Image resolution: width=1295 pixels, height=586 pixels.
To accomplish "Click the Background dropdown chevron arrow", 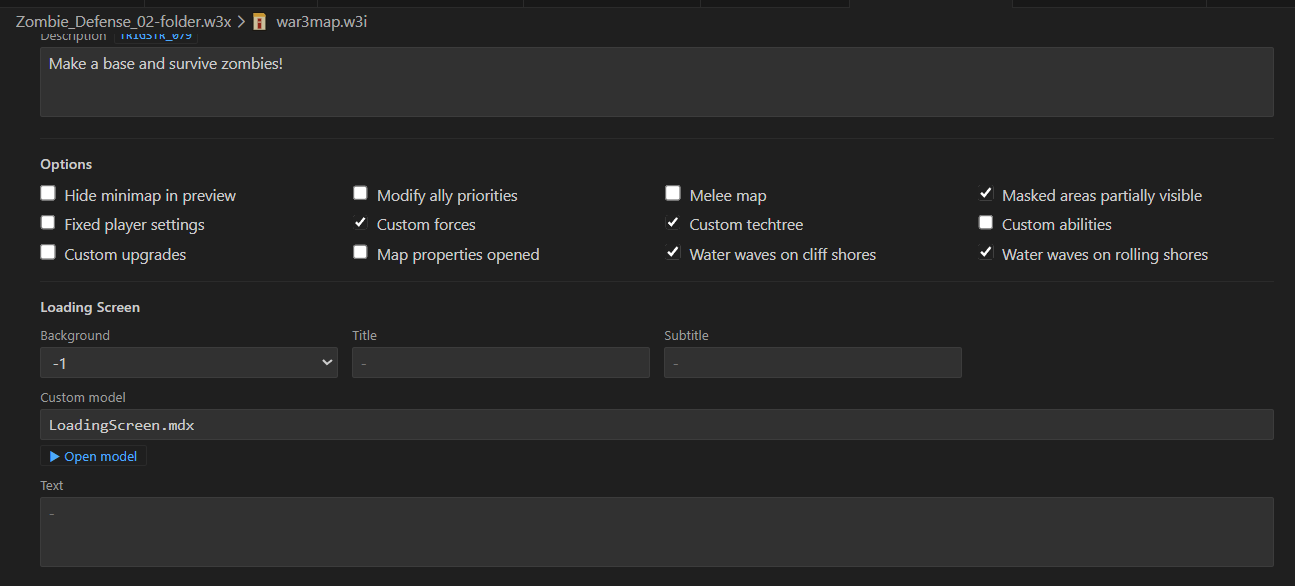I will pyautogui.click(x=327, y=363).
